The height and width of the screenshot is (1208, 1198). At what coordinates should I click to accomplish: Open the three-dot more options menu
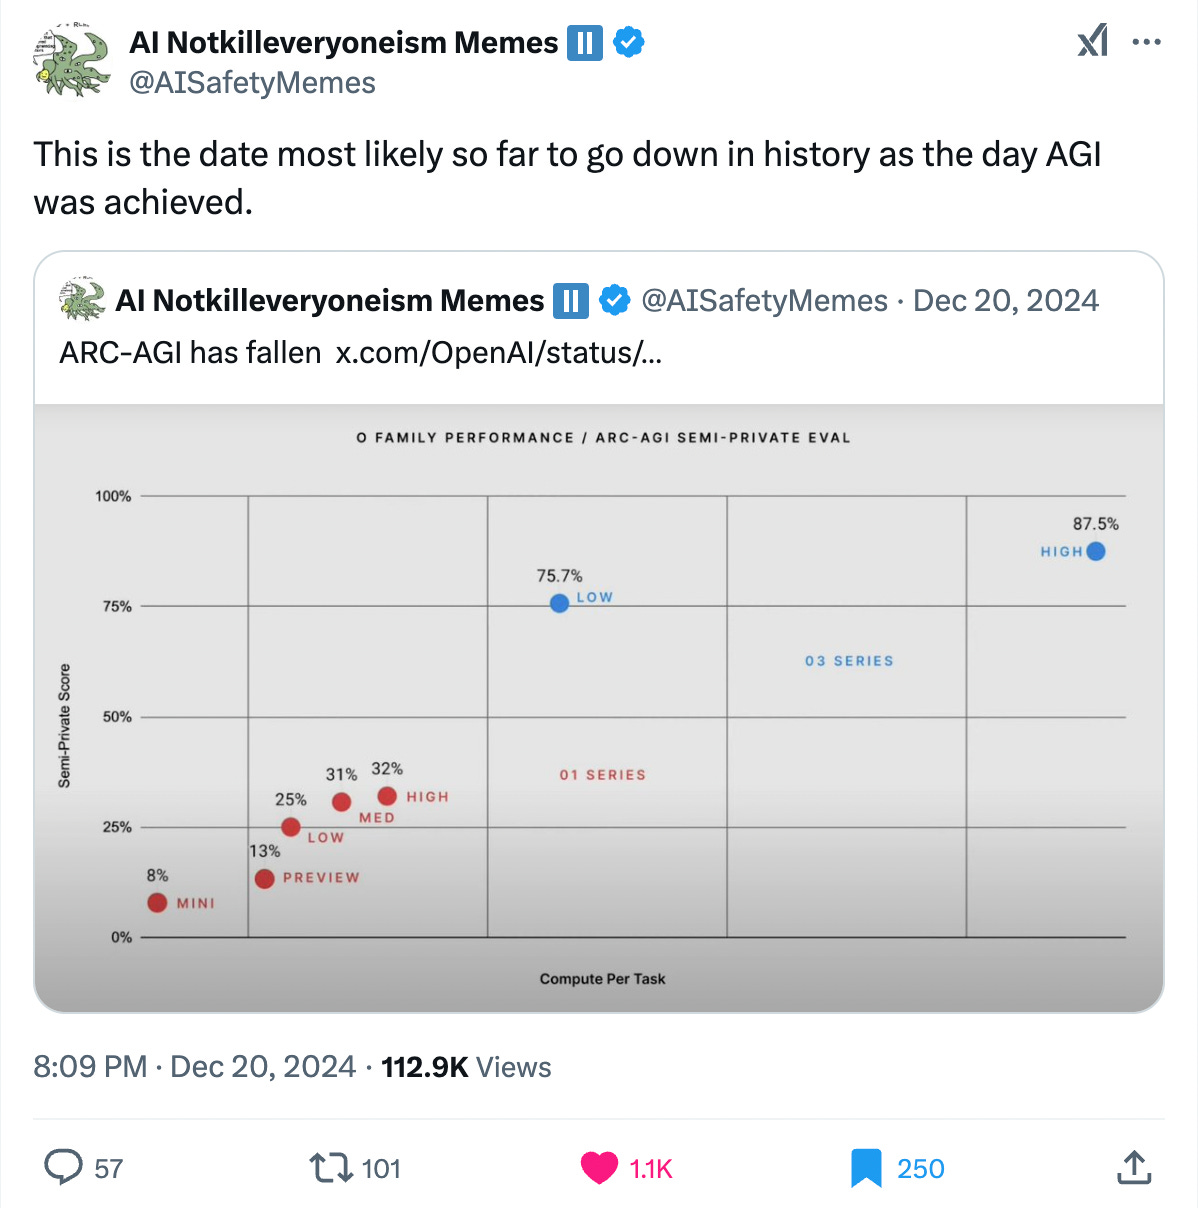pyautogui.click(x=1146, y=42)
